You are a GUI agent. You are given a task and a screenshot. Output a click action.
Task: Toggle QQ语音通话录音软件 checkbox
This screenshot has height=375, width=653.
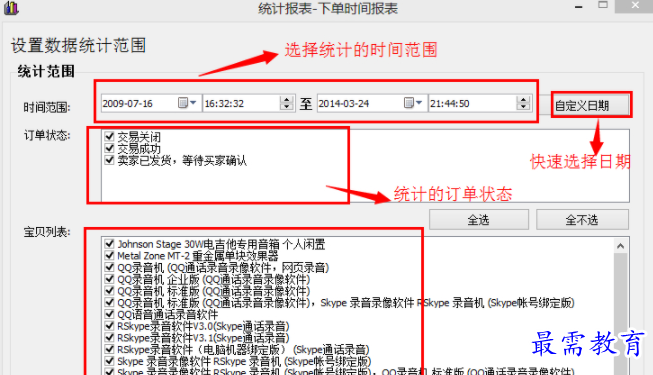110,314
